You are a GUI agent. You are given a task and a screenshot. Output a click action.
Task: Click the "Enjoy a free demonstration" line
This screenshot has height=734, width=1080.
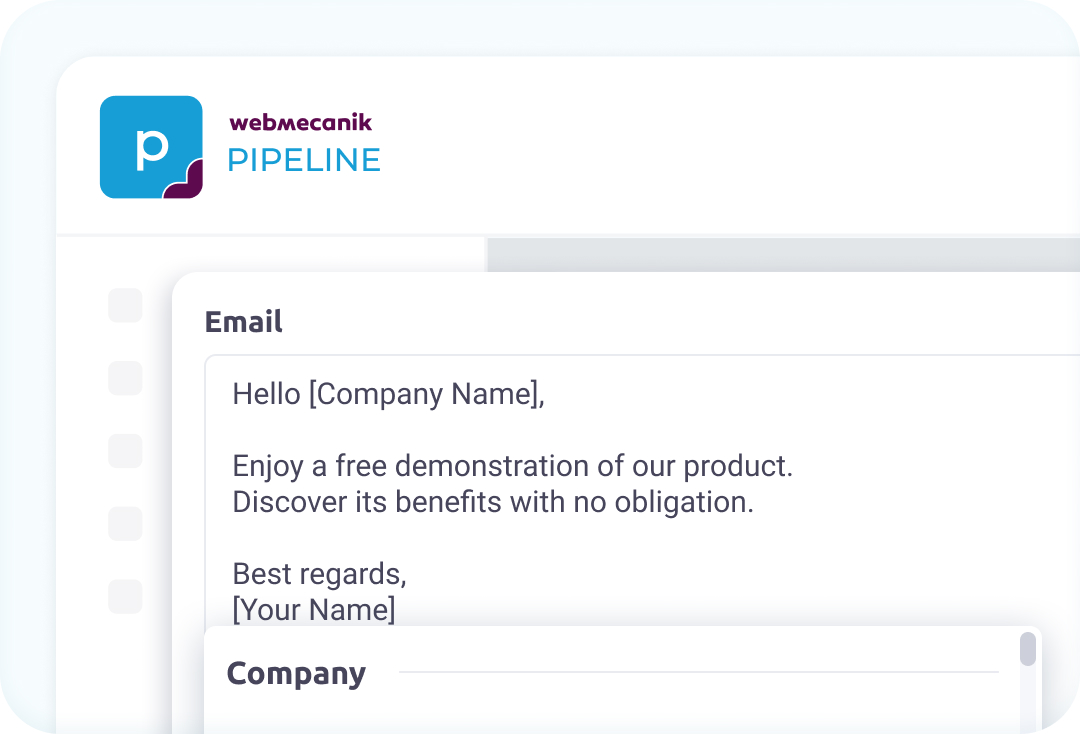coord(512,466)
